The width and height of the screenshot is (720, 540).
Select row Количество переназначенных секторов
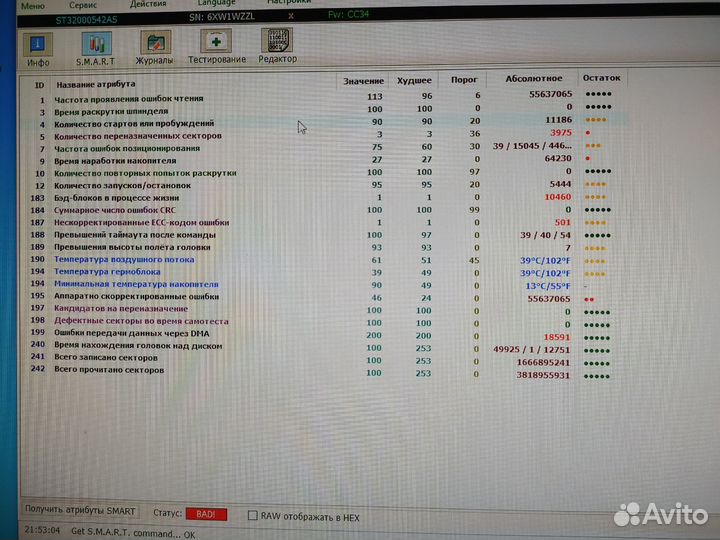(324, 135)
